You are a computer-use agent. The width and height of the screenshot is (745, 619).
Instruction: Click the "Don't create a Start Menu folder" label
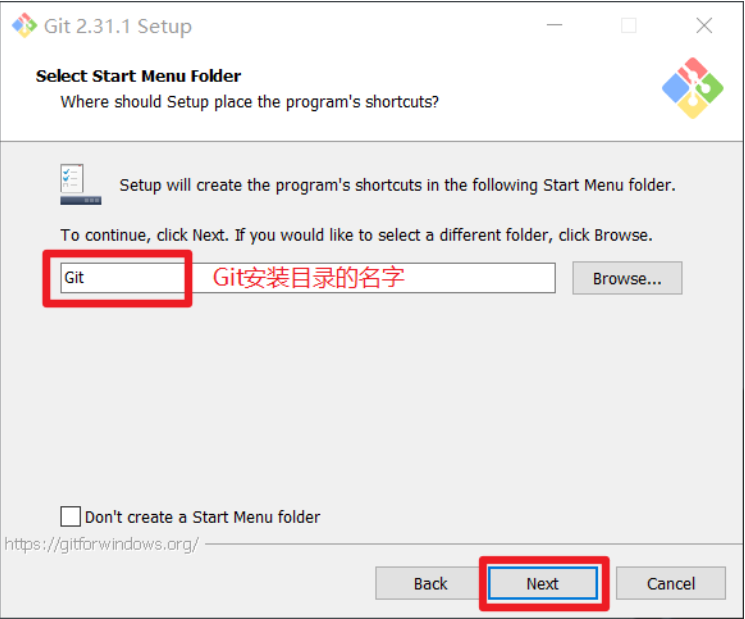tap(202, 517)
